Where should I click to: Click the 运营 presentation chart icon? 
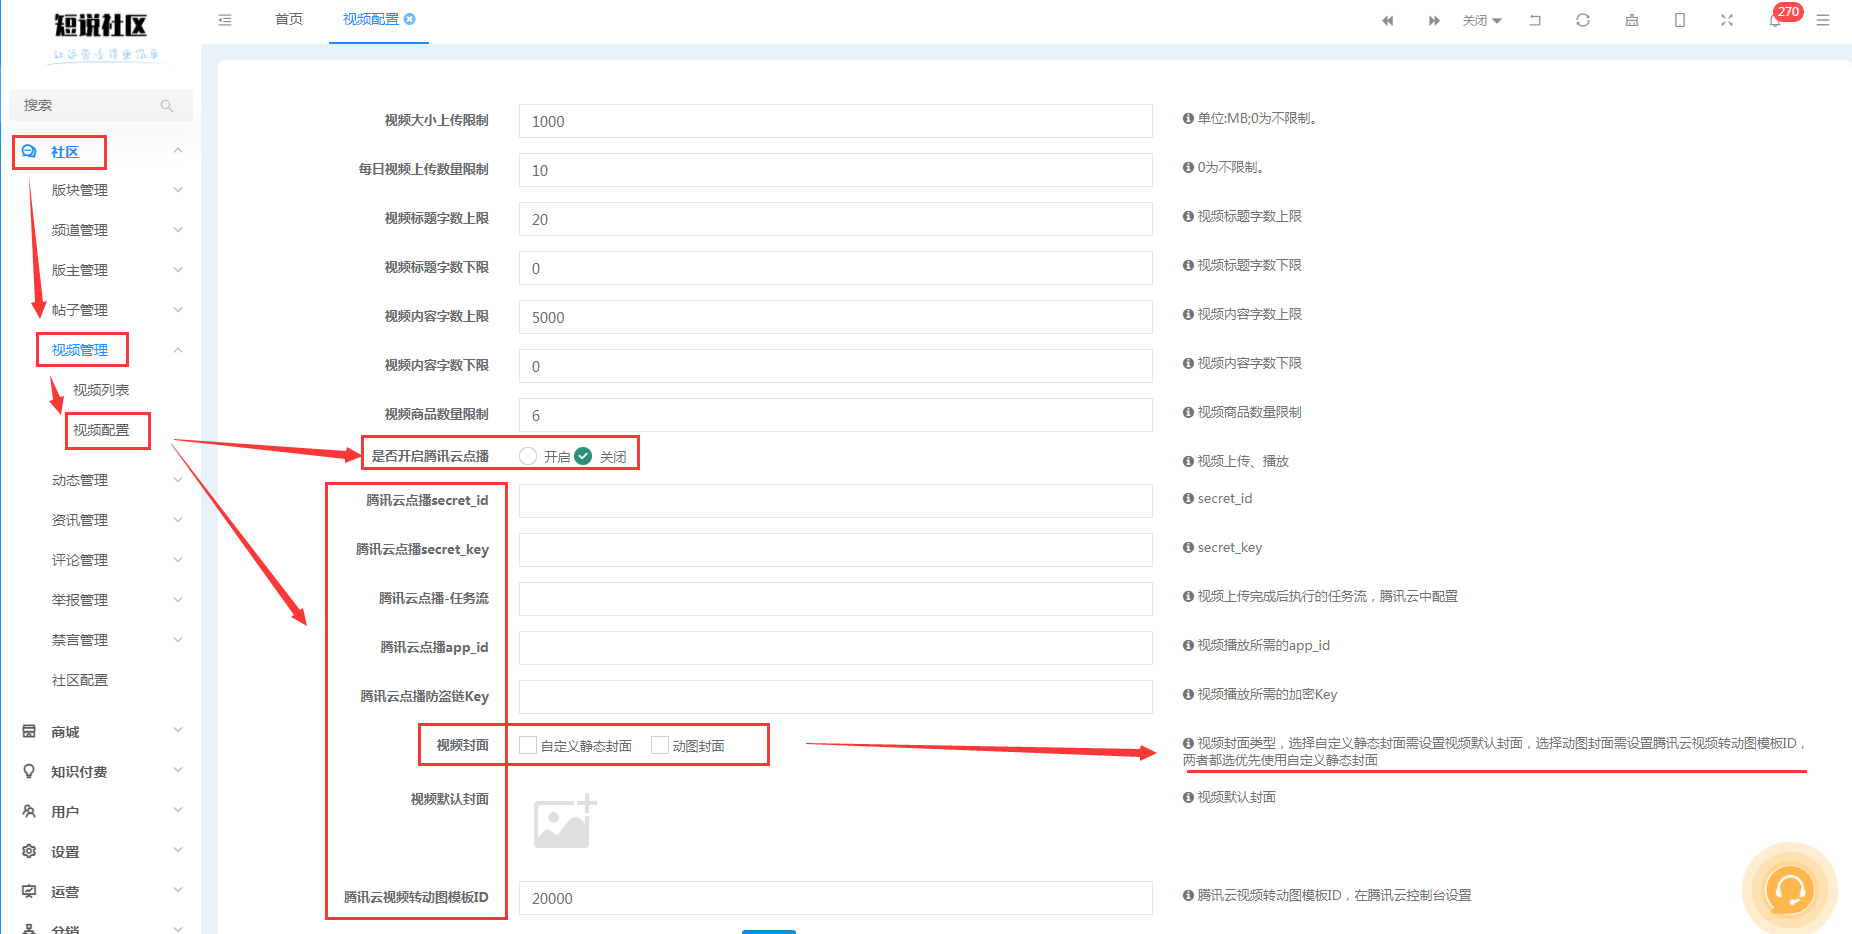pyautogui.click(x=29, y=892)
